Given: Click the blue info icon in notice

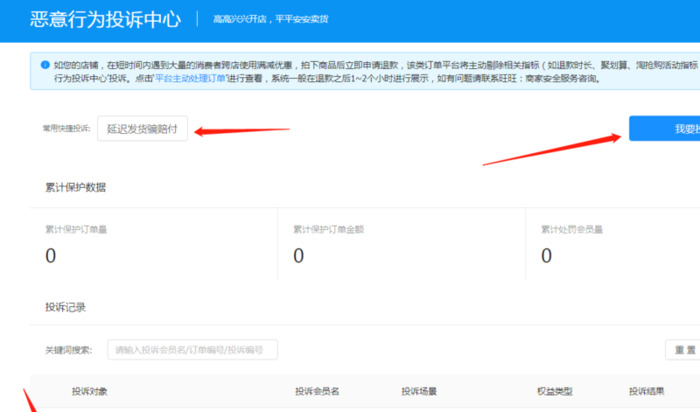Looking at the screenshot, I should click(x=45, y=65).
